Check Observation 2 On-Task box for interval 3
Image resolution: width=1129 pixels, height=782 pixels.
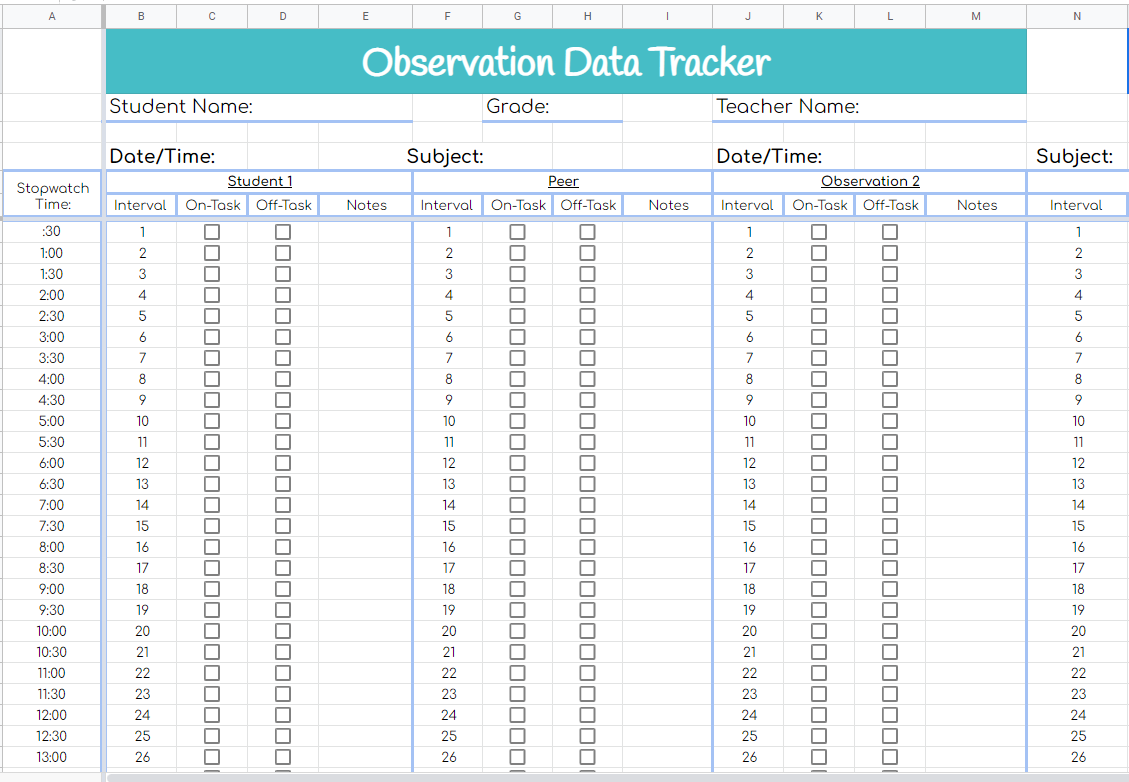[x=819, y=274]
